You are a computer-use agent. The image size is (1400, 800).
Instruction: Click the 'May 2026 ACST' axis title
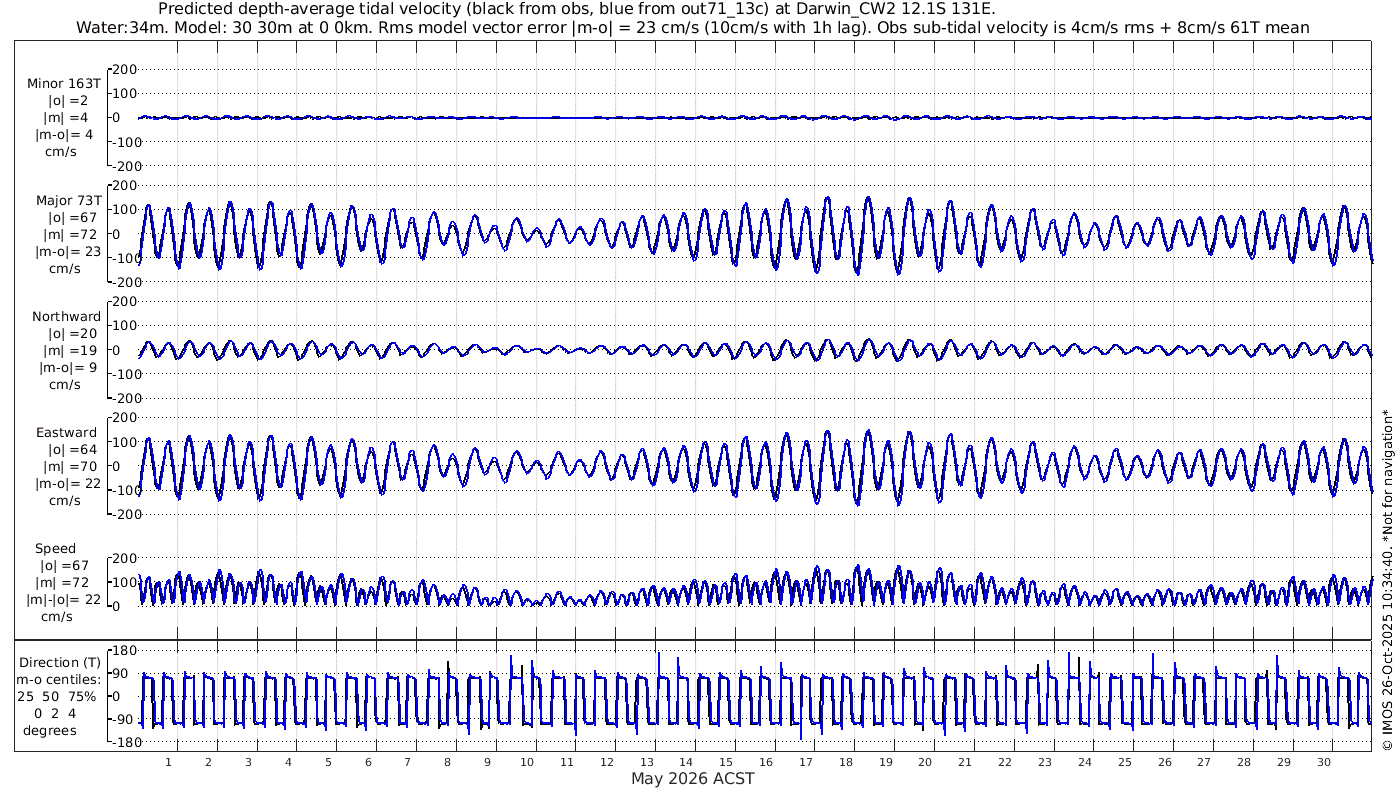pos(692,779)
